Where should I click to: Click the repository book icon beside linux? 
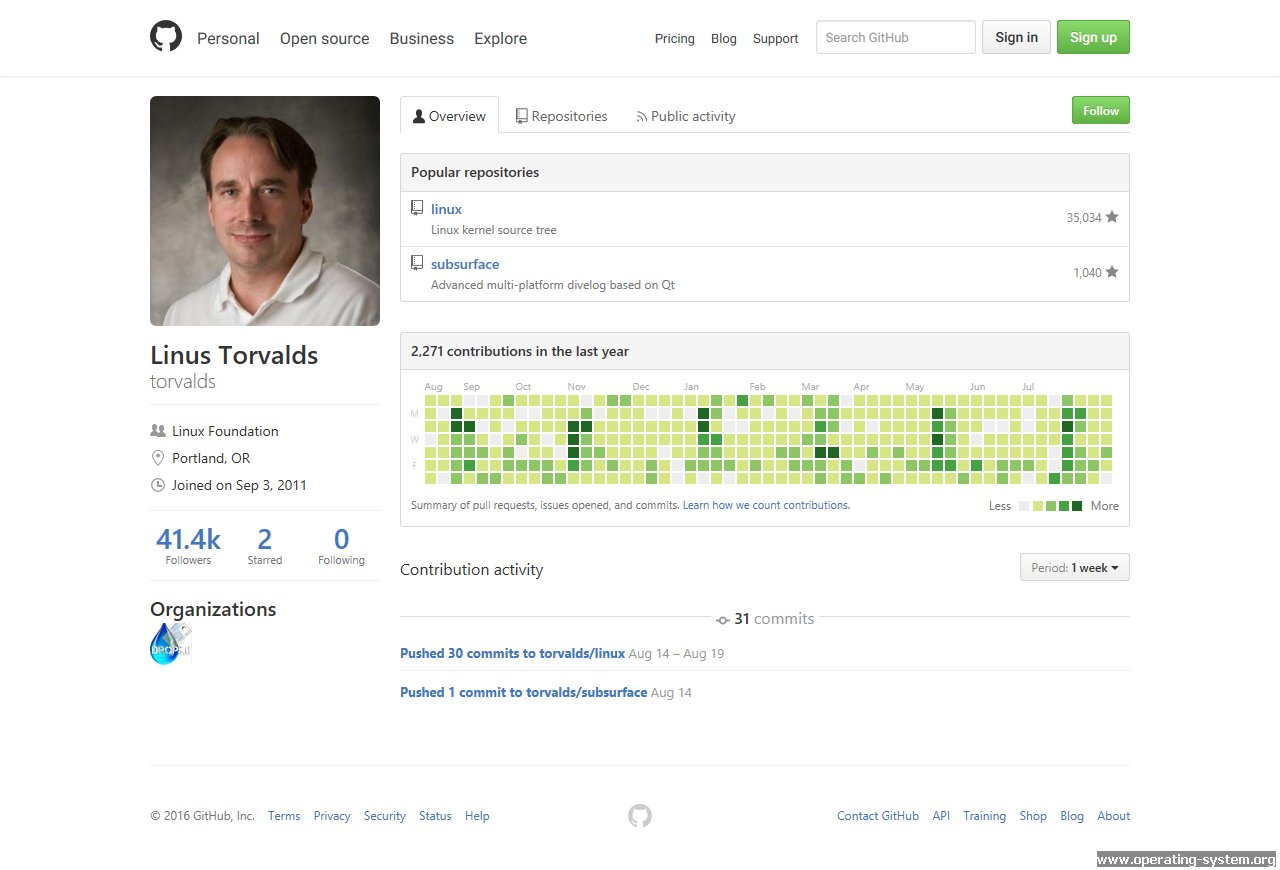(417, 207)
